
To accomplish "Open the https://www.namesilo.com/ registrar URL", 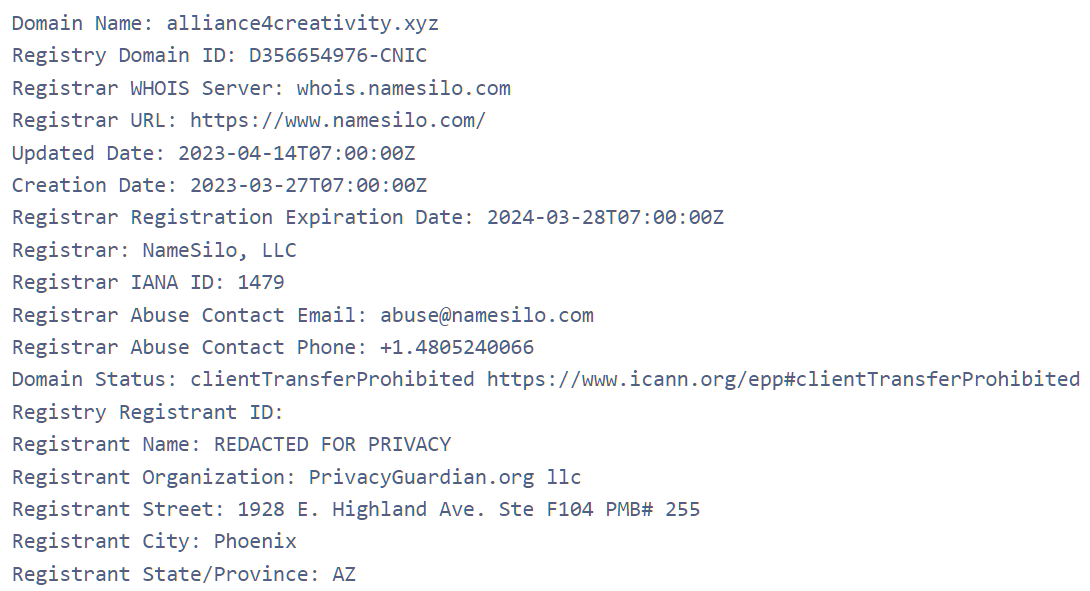I will 338,120.
